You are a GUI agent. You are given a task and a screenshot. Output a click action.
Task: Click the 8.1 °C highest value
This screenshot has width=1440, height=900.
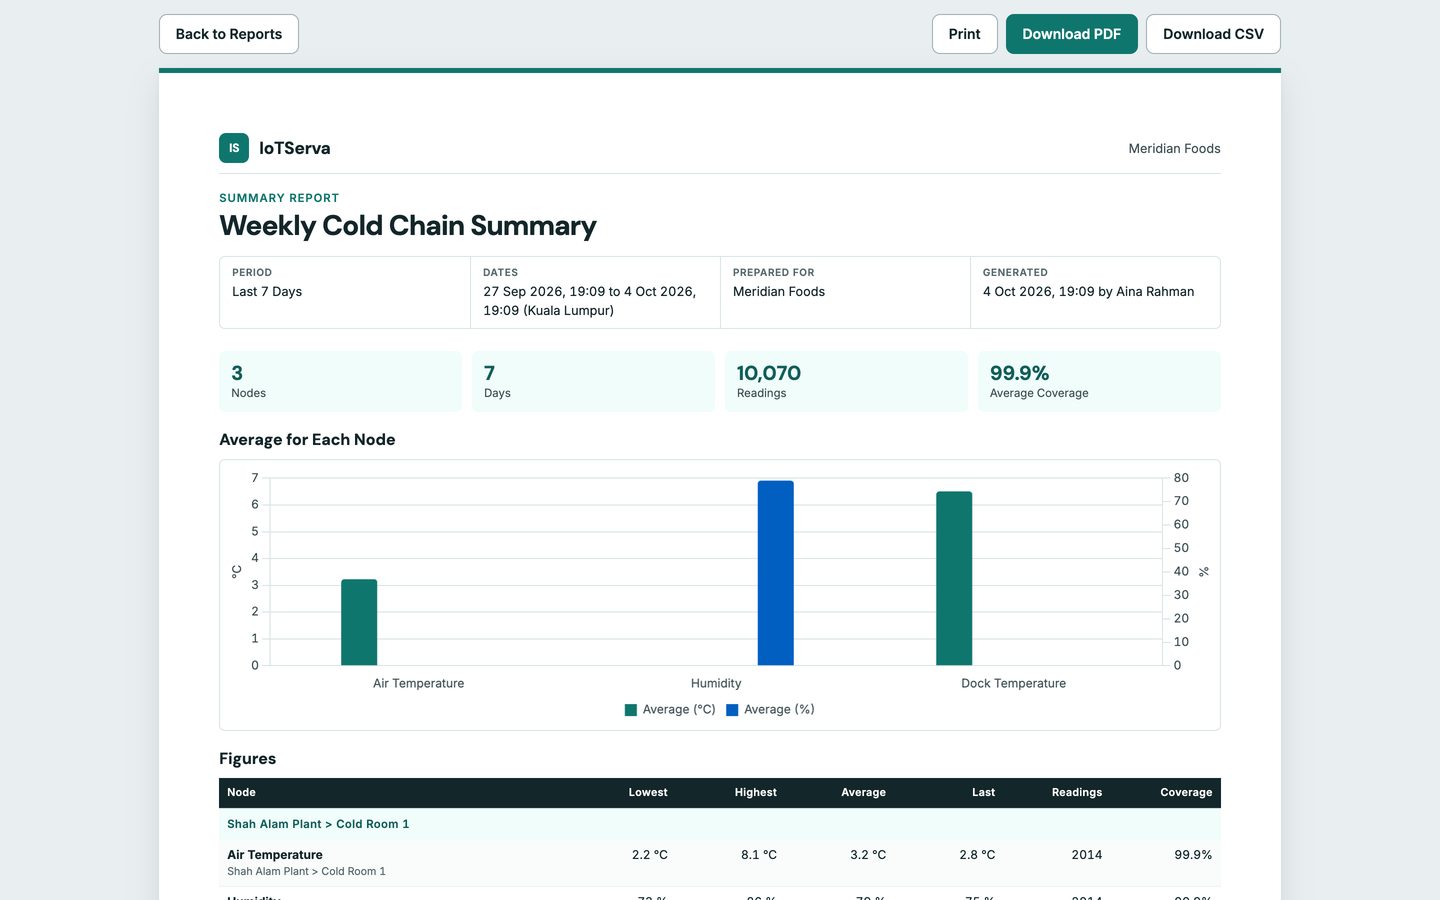[x=759, y=855]
